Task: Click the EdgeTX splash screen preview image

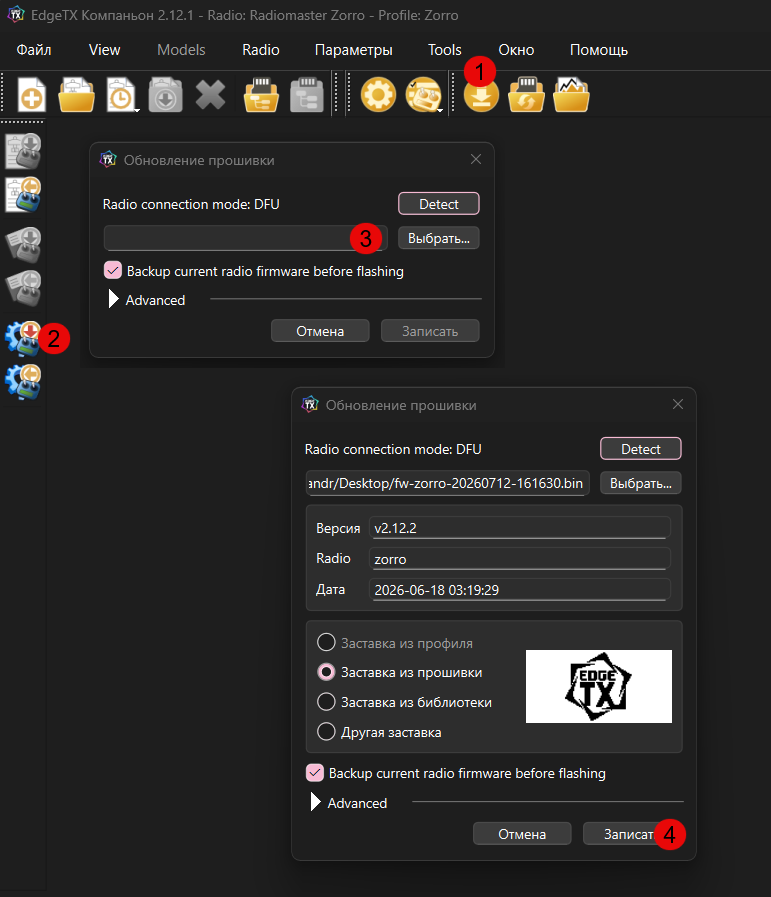Action: (x=598, y=686)
